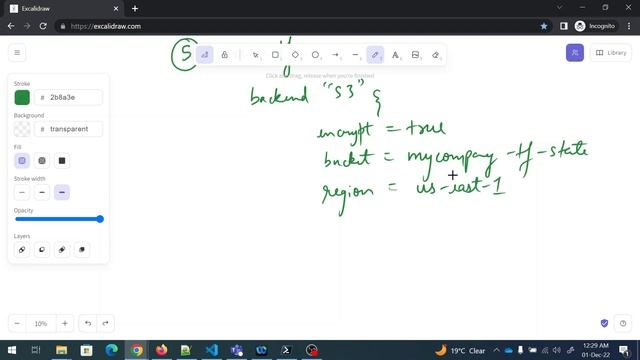The height and width of the screenshot is (360, 640).
Task: Open the Chrome three-dot menu
Action: (x=629, y=26)
